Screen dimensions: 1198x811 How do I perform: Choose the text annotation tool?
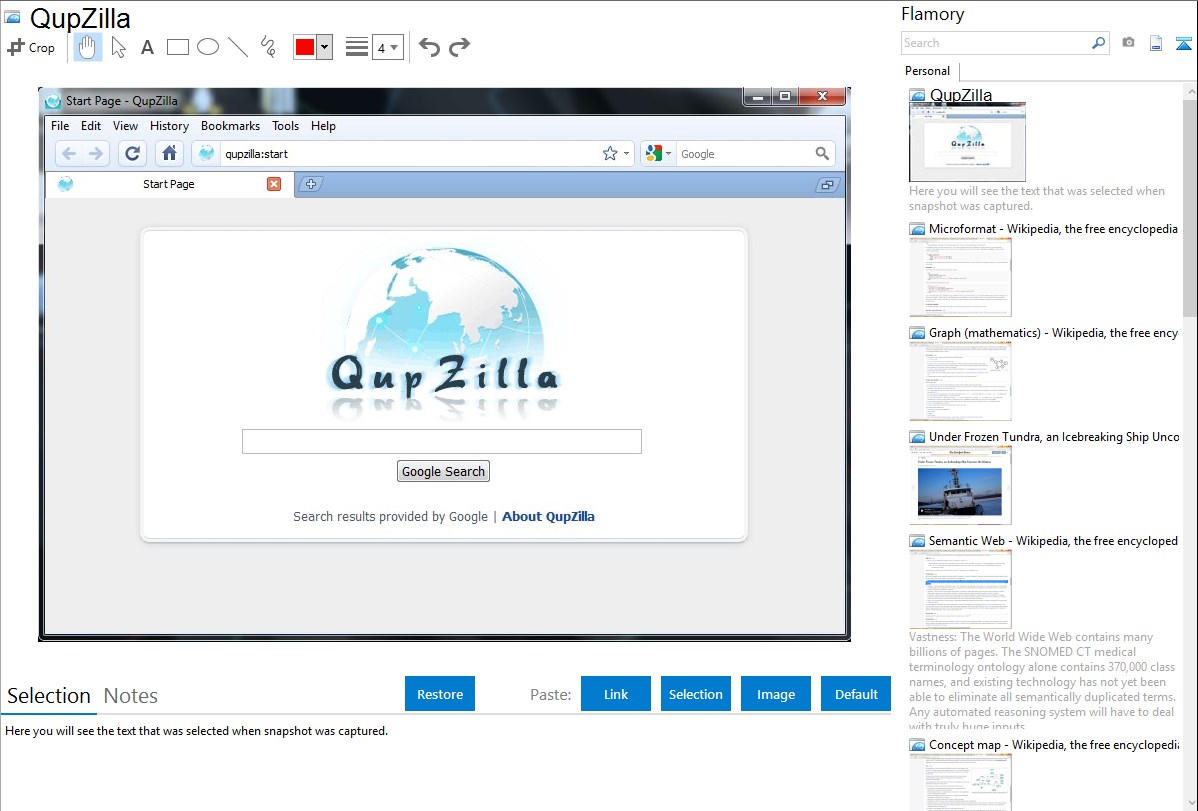pyautogui.click(x=147, y=47)
